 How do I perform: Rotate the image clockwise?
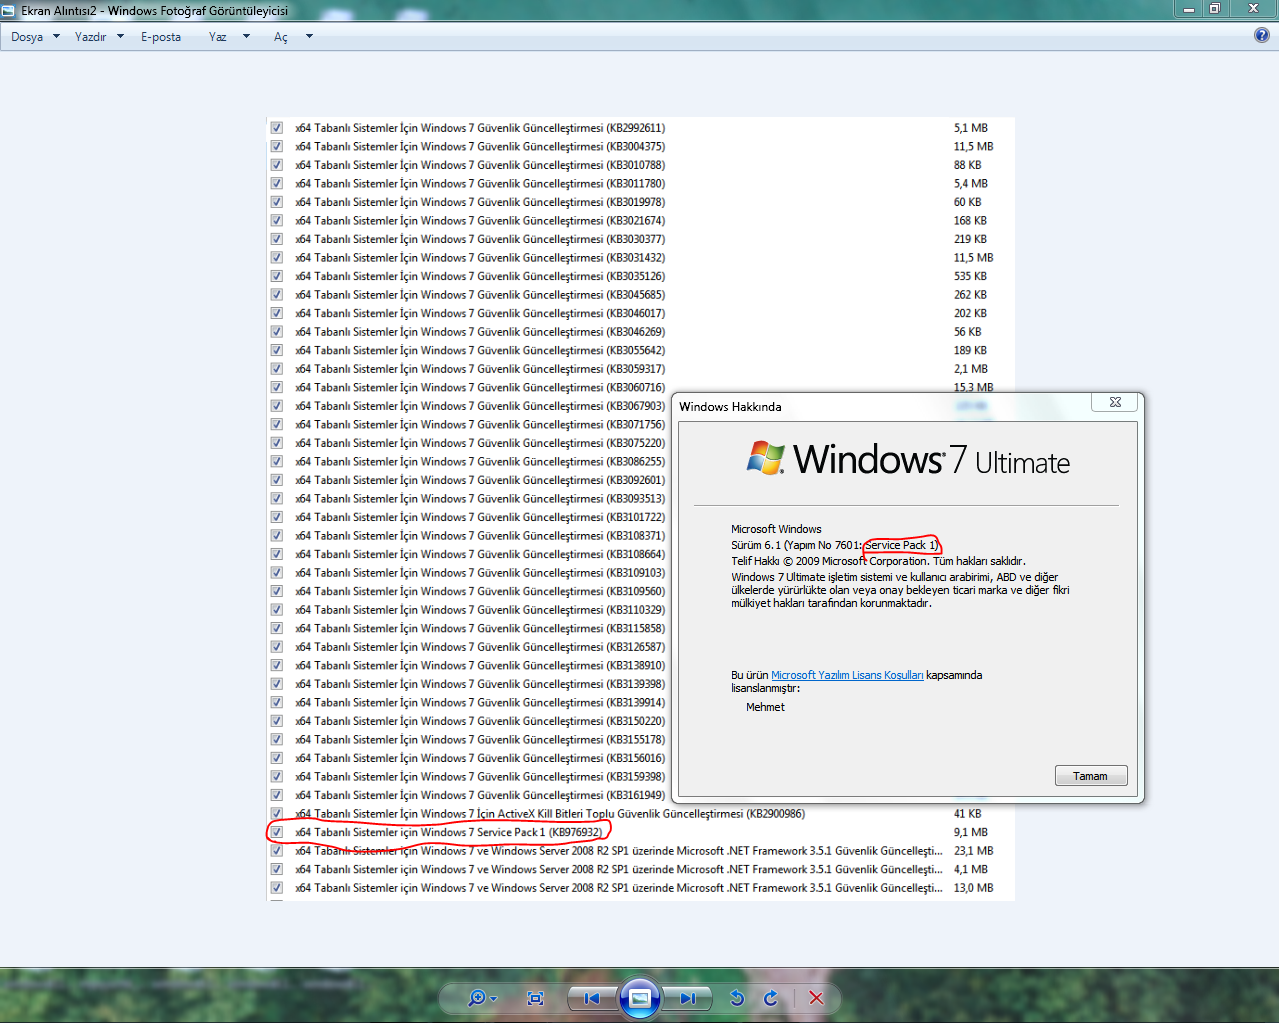point(771,998)
